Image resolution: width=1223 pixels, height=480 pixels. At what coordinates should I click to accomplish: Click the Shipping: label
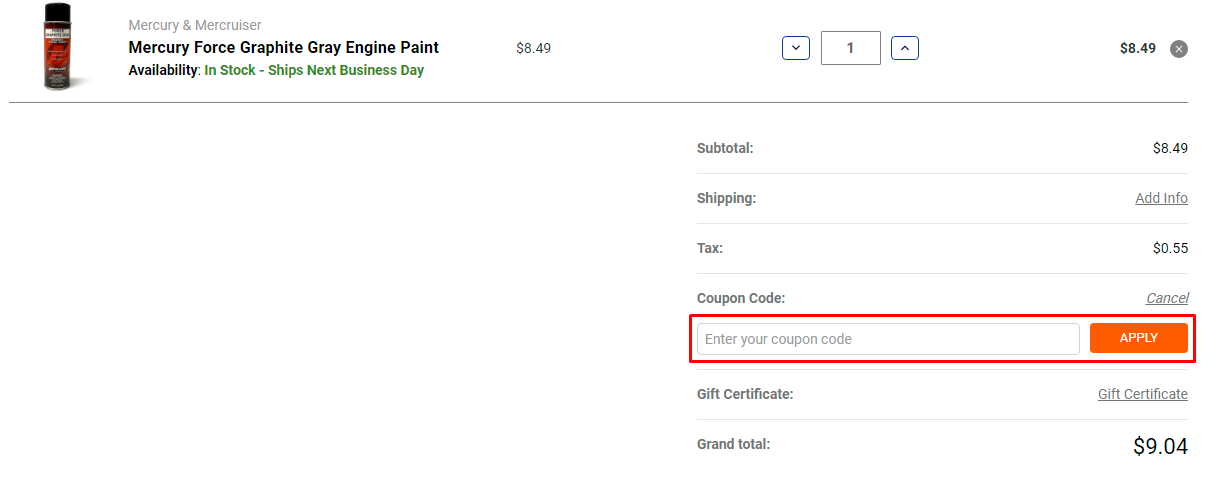coord(726,198)
